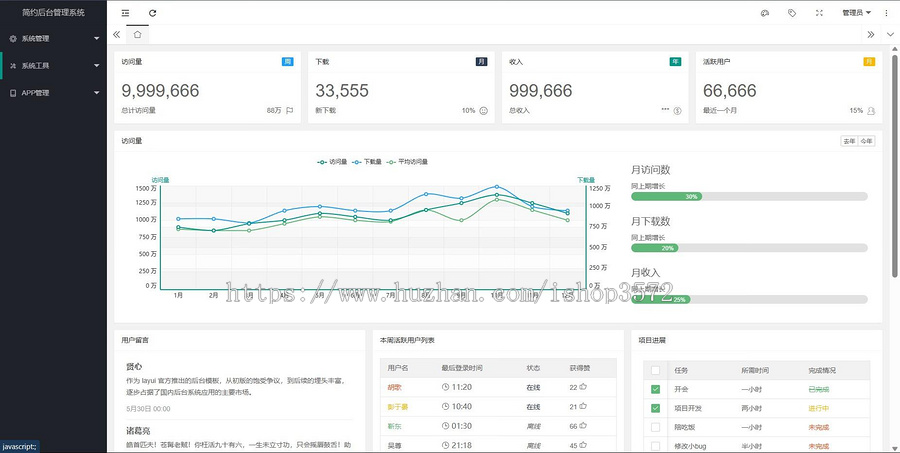Click the refresh icon in the top bar
The height and width of the screenshot is (453, 900).
coord(152,13)
